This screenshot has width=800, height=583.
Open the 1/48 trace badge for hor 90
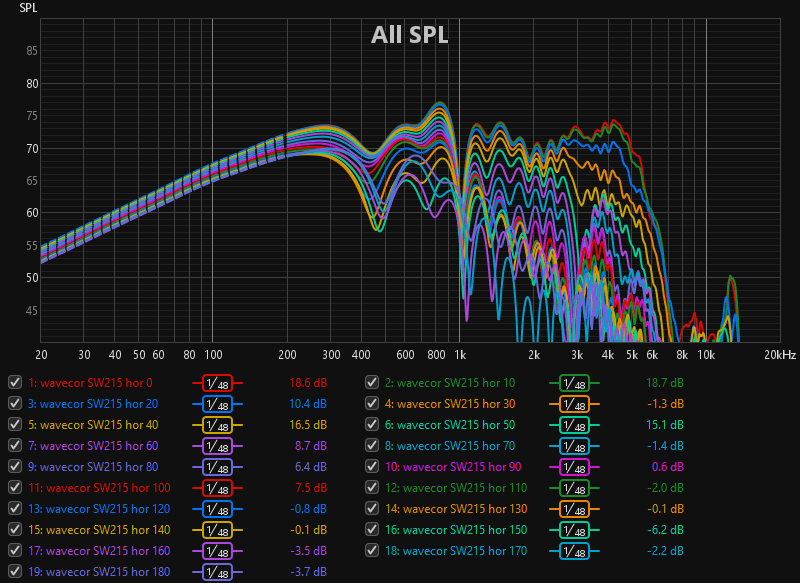tap(574, 467)
